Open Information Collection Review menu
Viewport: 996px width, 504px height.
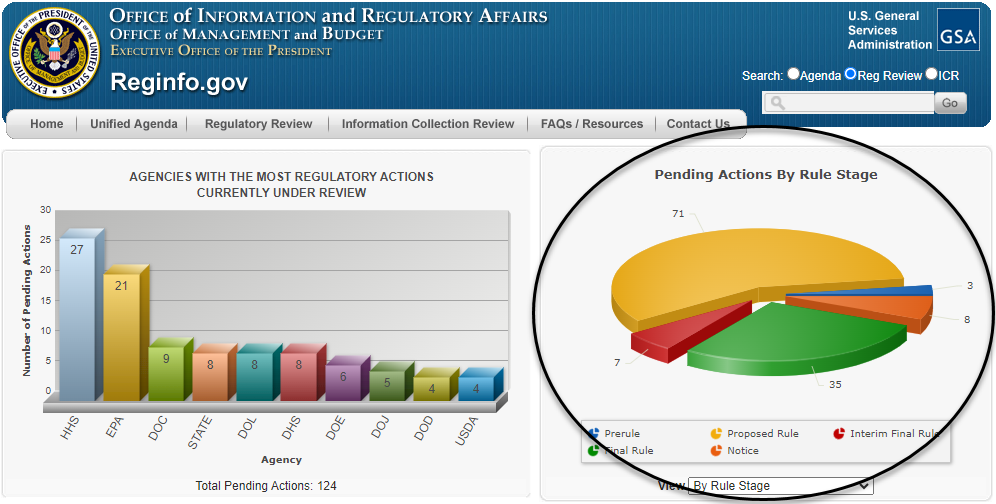pos(427,124)
